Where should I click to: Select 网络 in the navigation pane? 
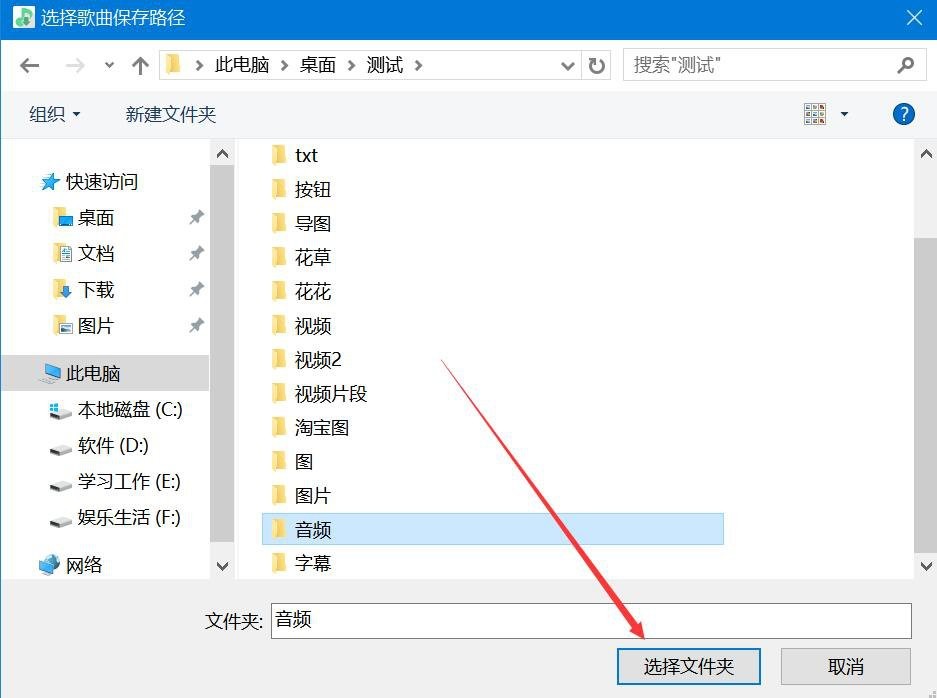coord(84,565)
